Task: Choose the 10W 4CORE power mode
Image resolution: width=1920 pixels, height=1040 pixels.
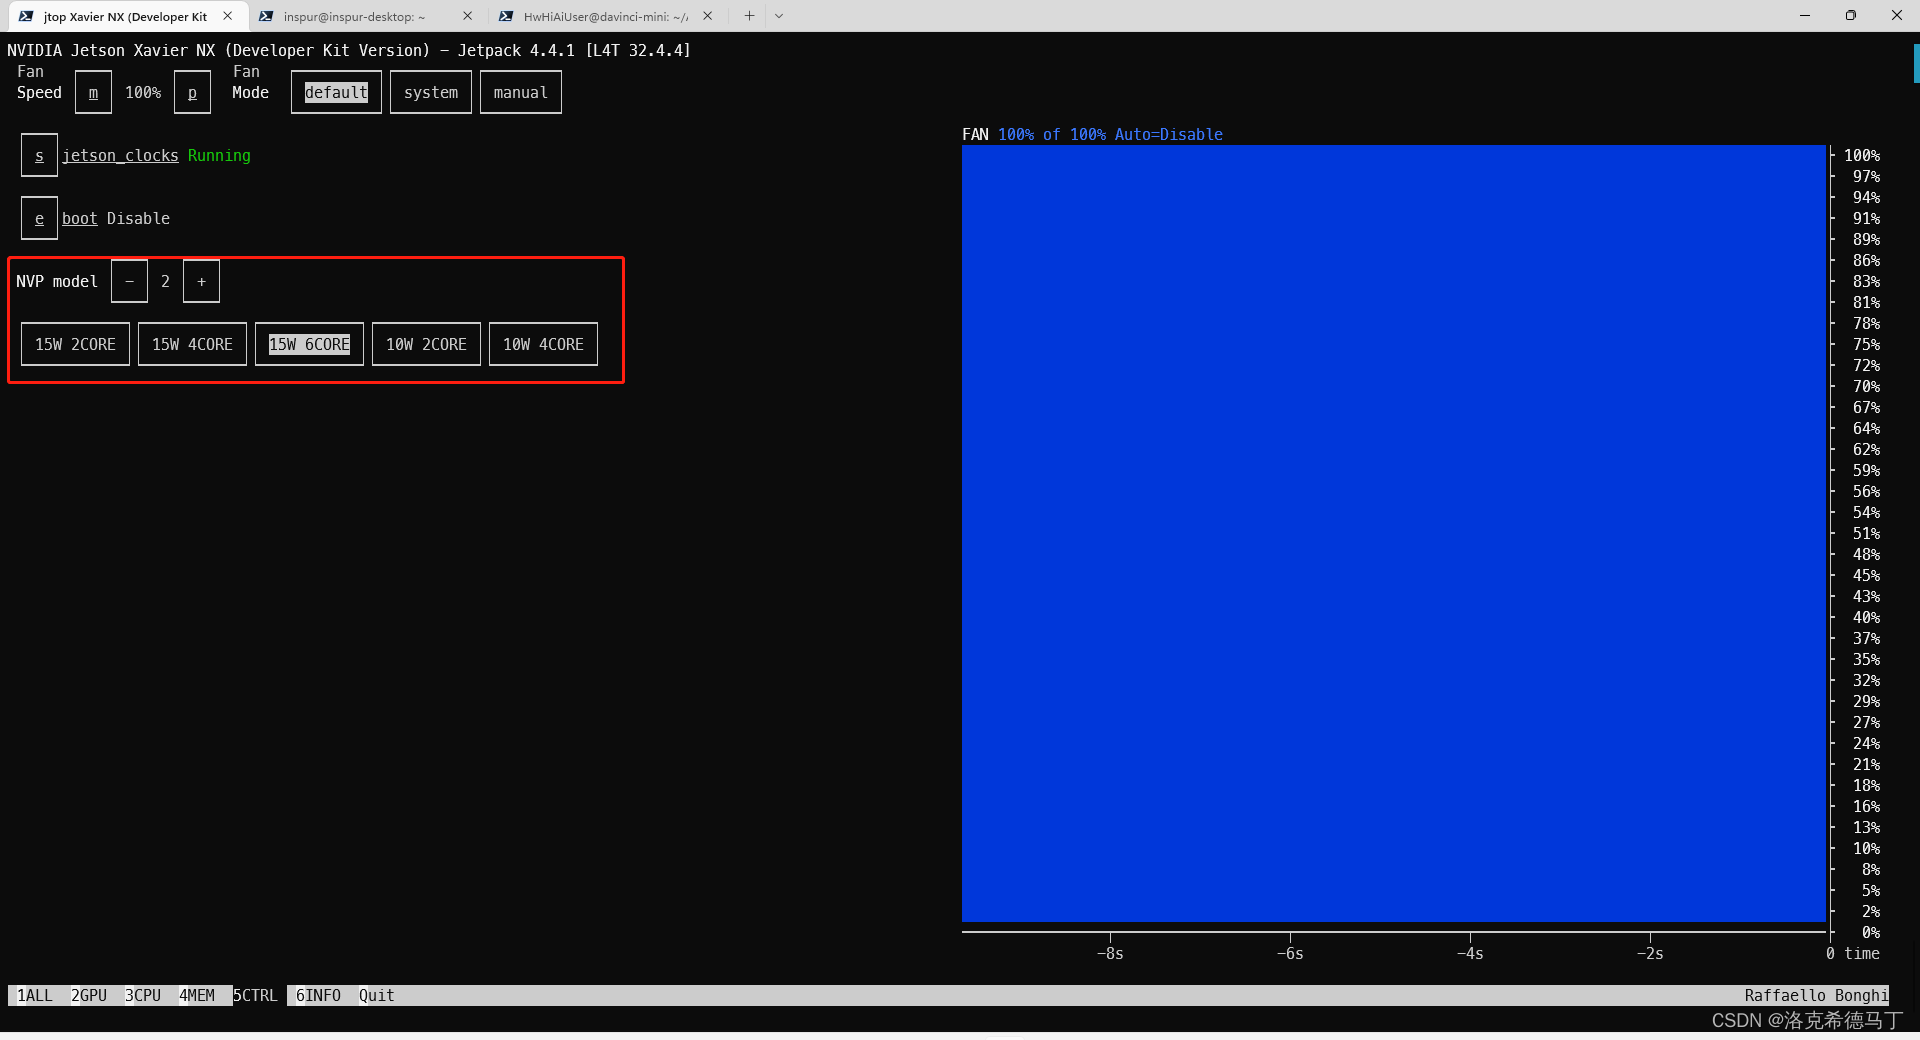Action: point(543,345)
